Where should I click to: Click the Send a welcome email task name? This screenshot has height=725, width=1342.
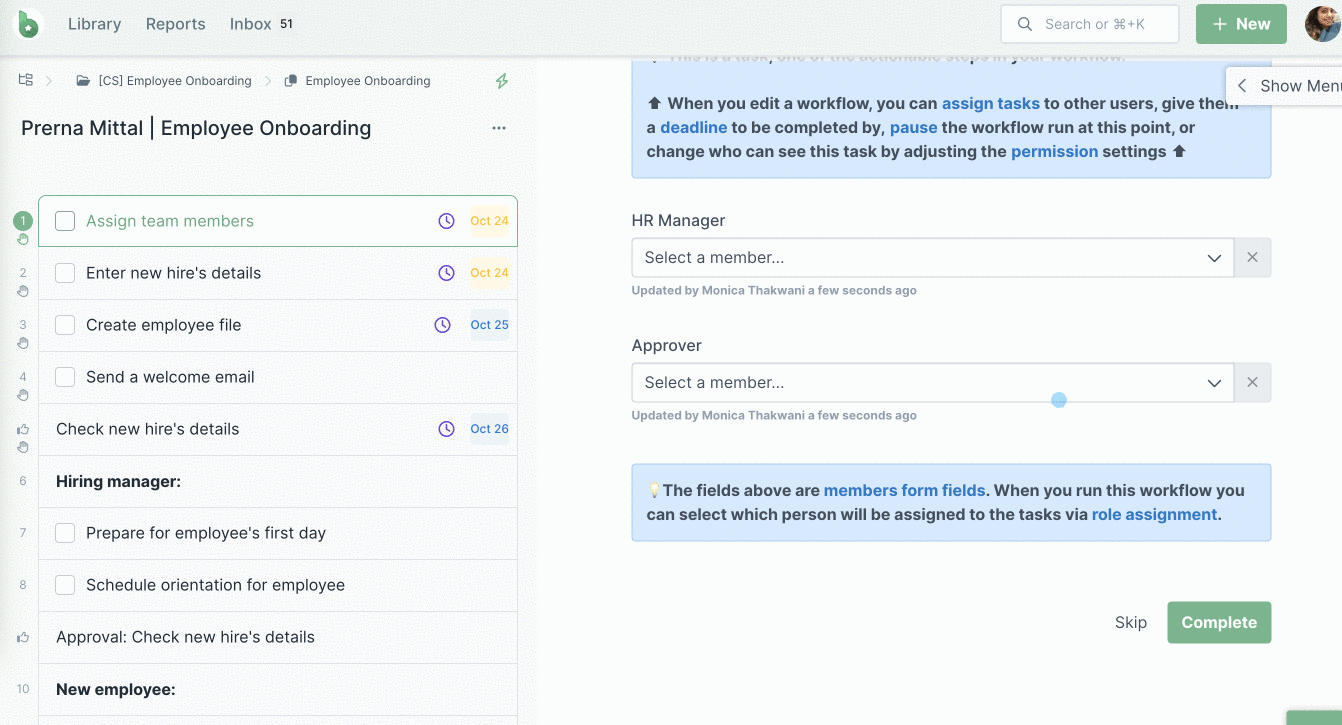click(170, 377)
